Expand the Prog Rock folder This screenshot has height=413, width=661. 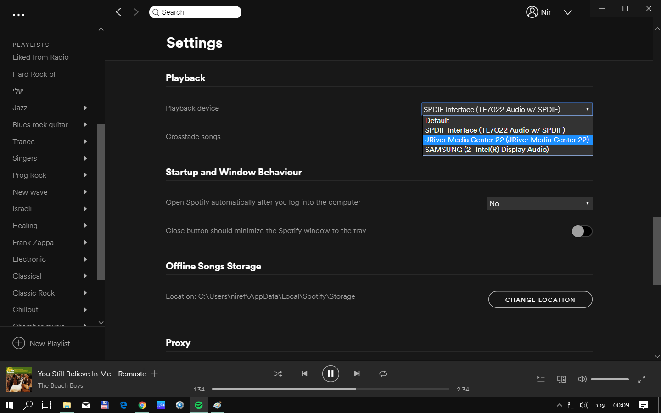coord(85,175)
